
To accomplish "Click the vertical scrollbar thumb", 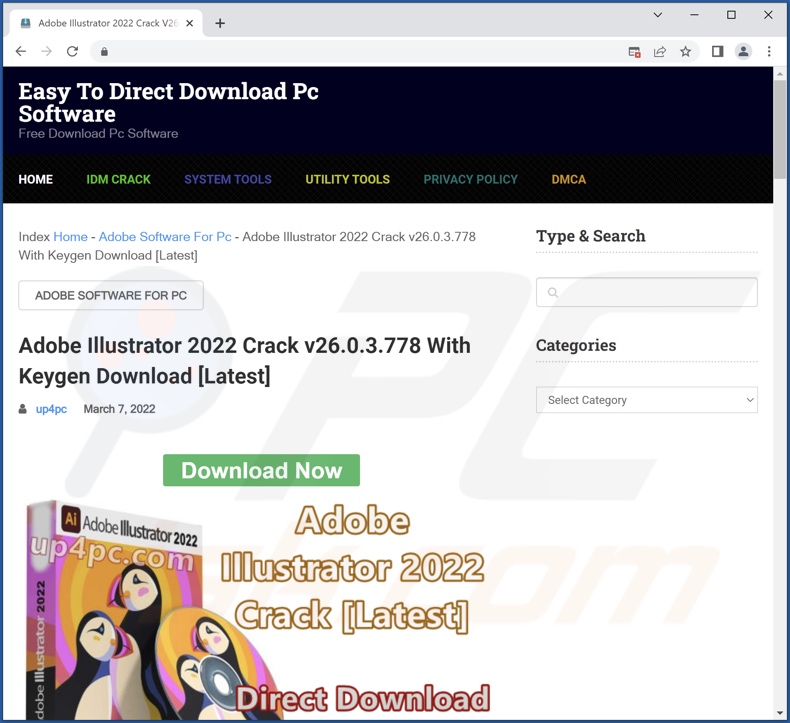I will (780, 129).
